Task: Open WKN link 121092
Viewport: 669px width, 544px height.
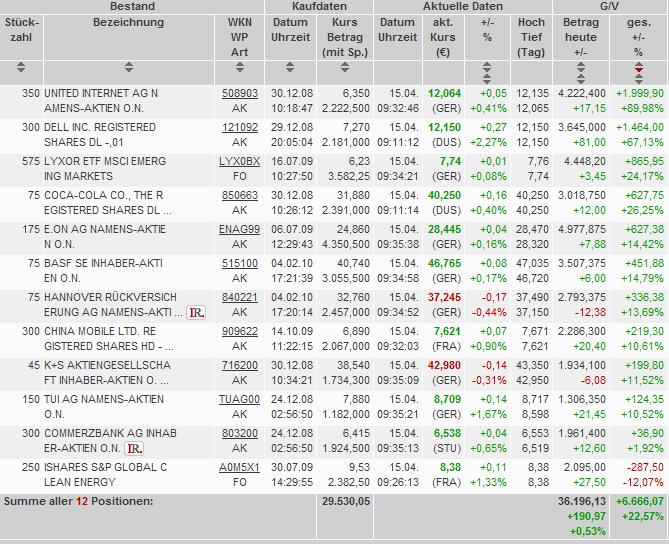Action: [x=240, y=128]
